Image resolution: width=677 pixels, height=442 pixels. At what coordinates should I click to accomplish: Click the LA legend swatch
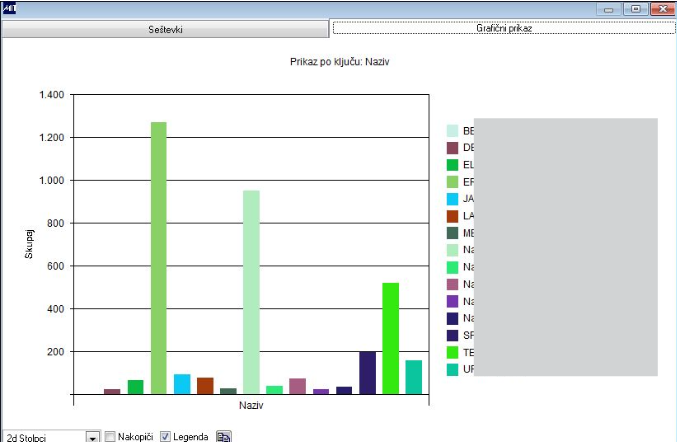pyautogui.click(x=452, y=216)
